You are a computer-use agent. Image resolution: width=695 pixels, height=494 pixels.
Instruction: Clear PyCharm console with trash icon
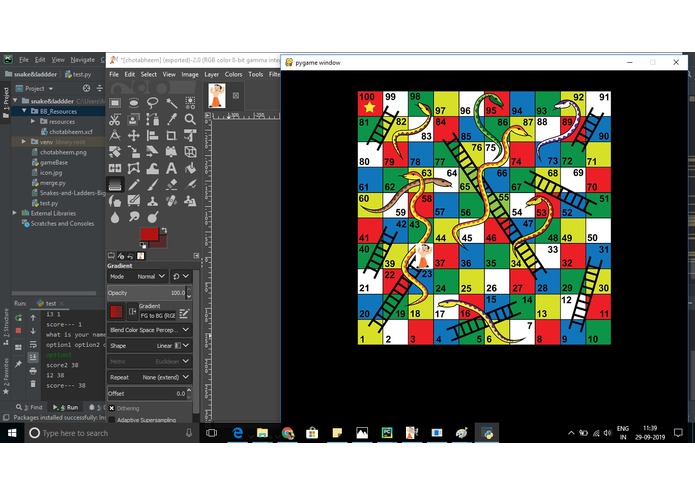tap(33, 384)
